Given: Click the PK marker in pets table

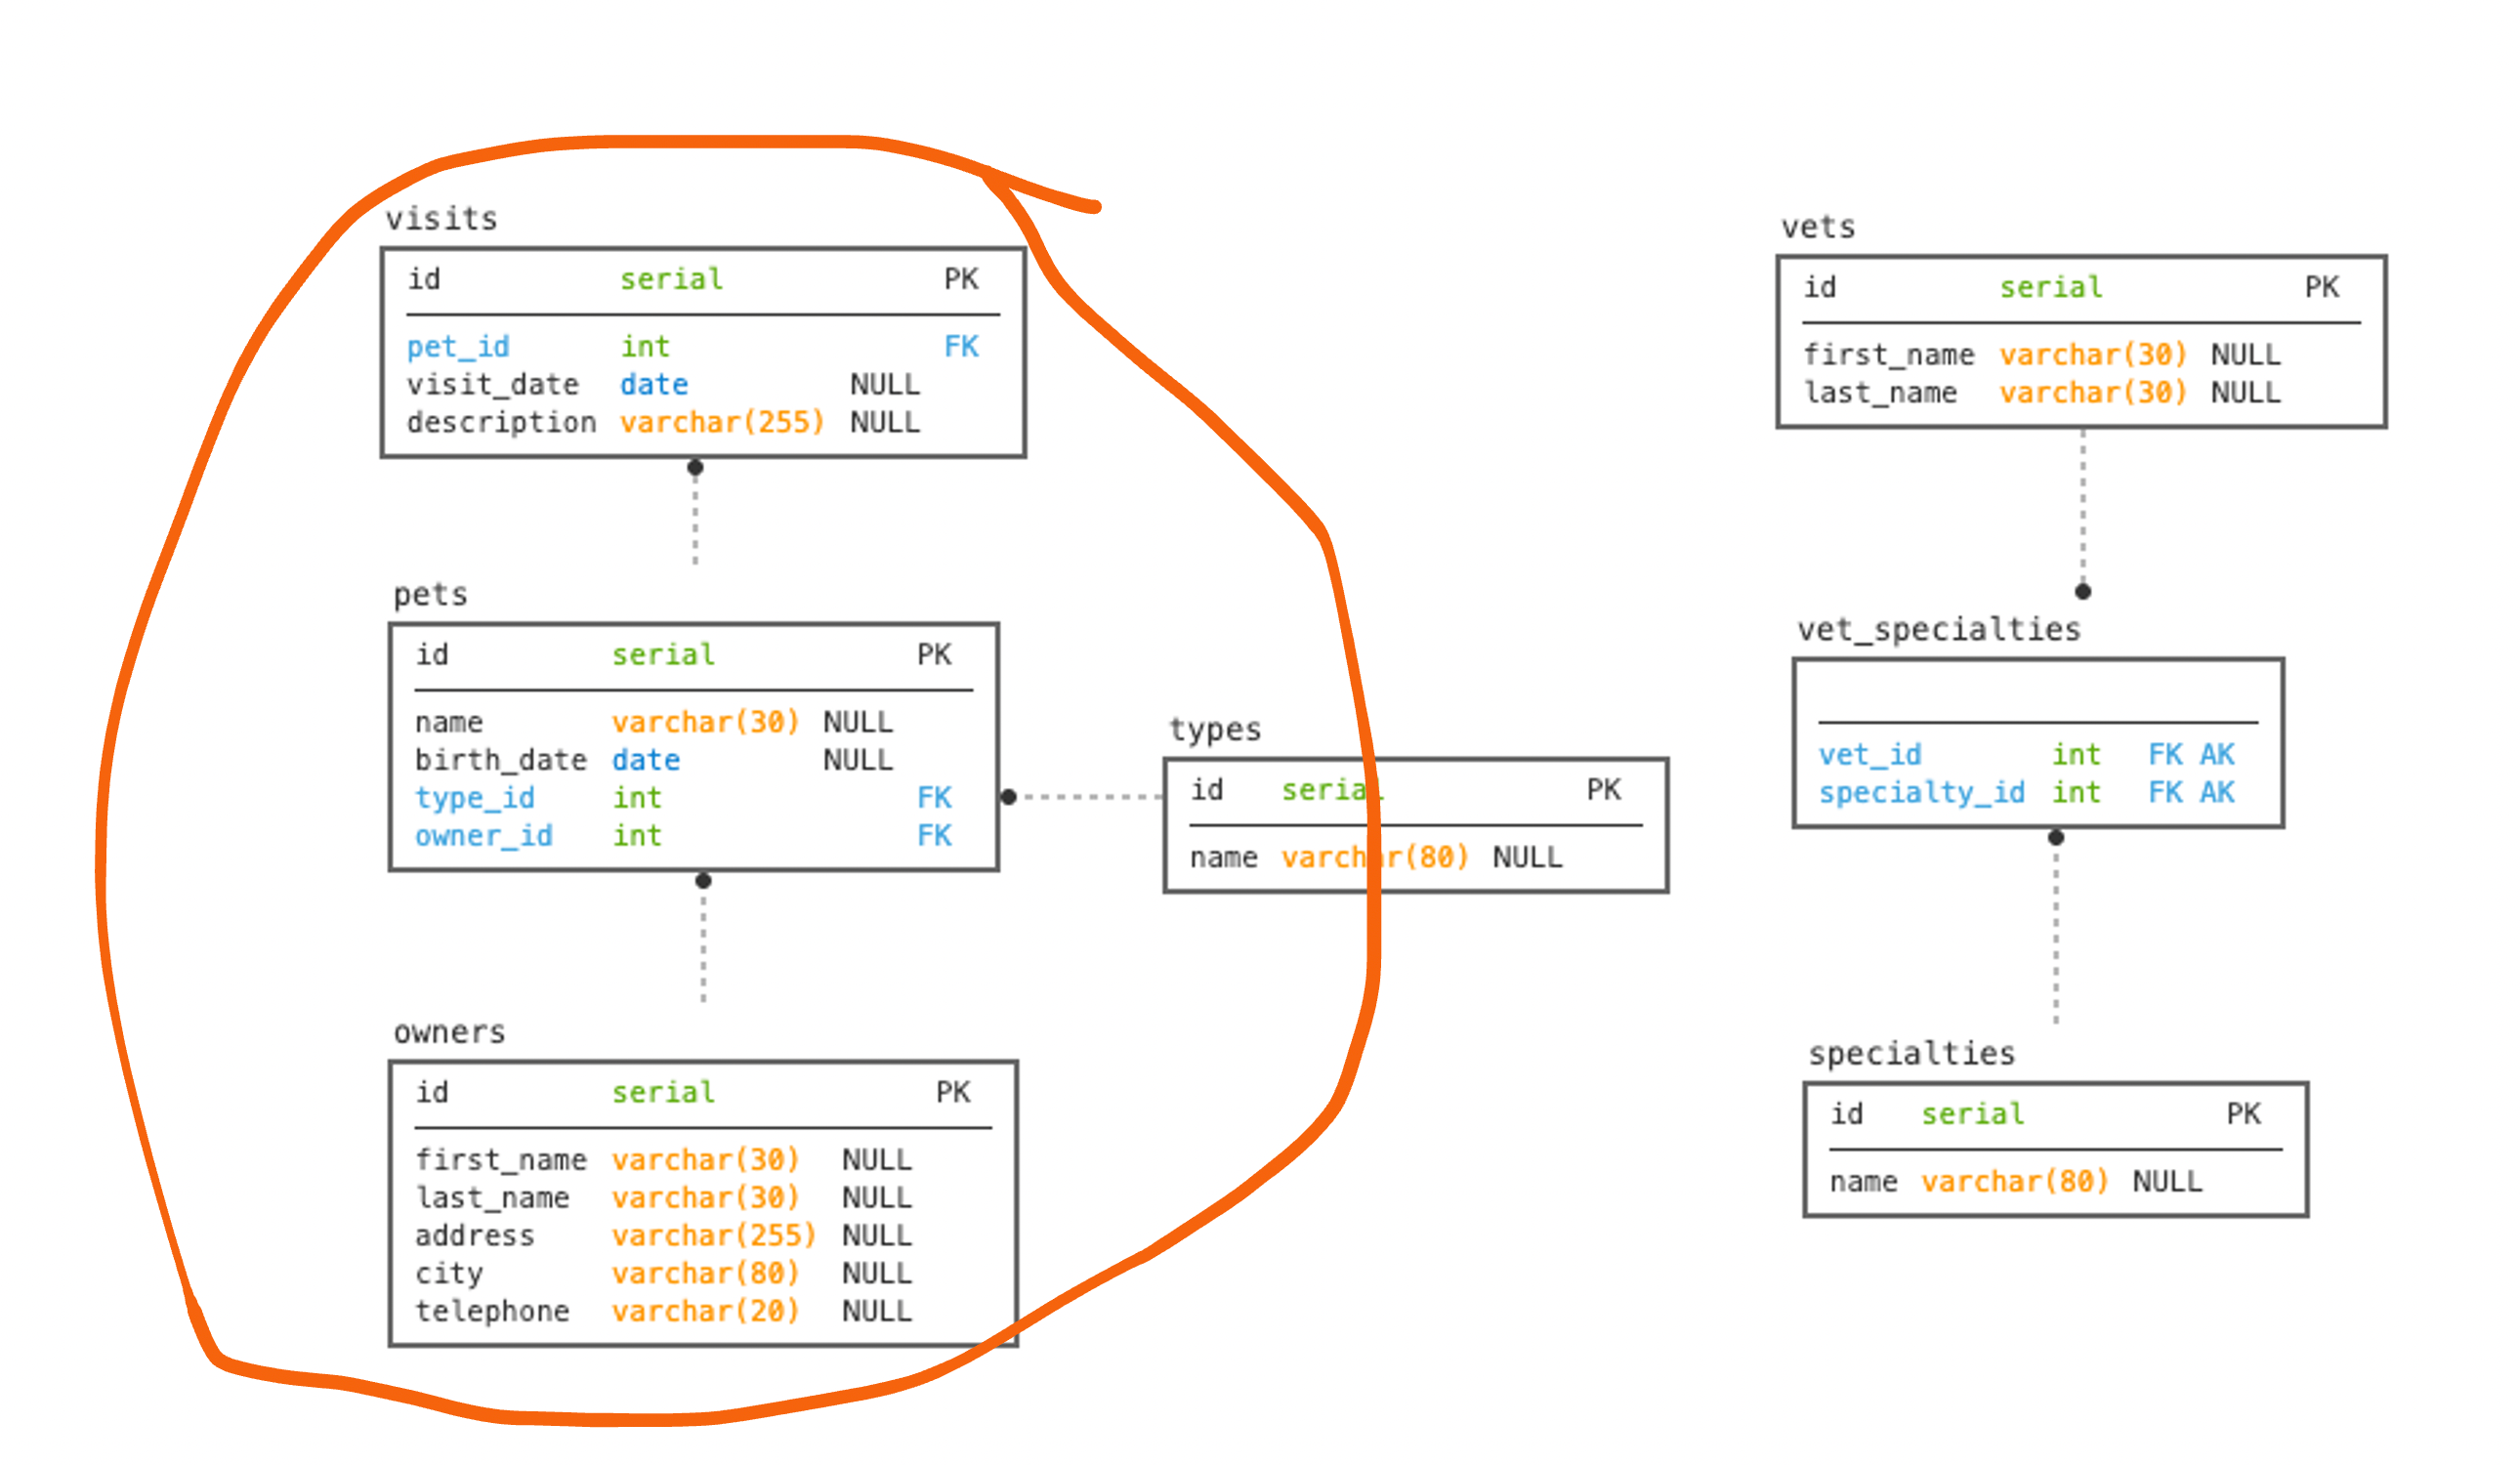Looking at the screenshot, I should tap(936, 656).
